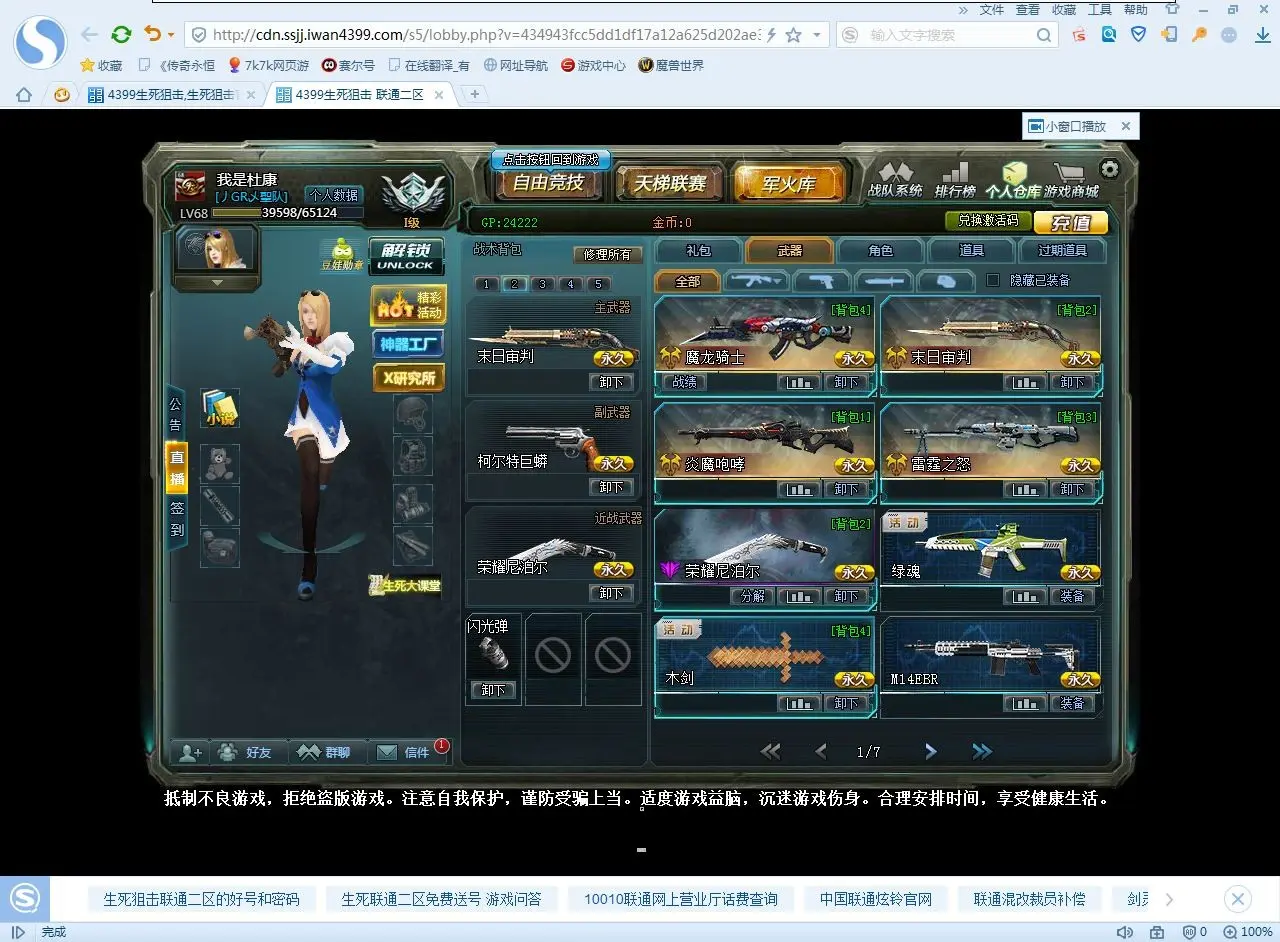Open the 个人仓库 personal warehouse icon
The height and width of the screenshot is (942, 1280).
point(1012,180)
